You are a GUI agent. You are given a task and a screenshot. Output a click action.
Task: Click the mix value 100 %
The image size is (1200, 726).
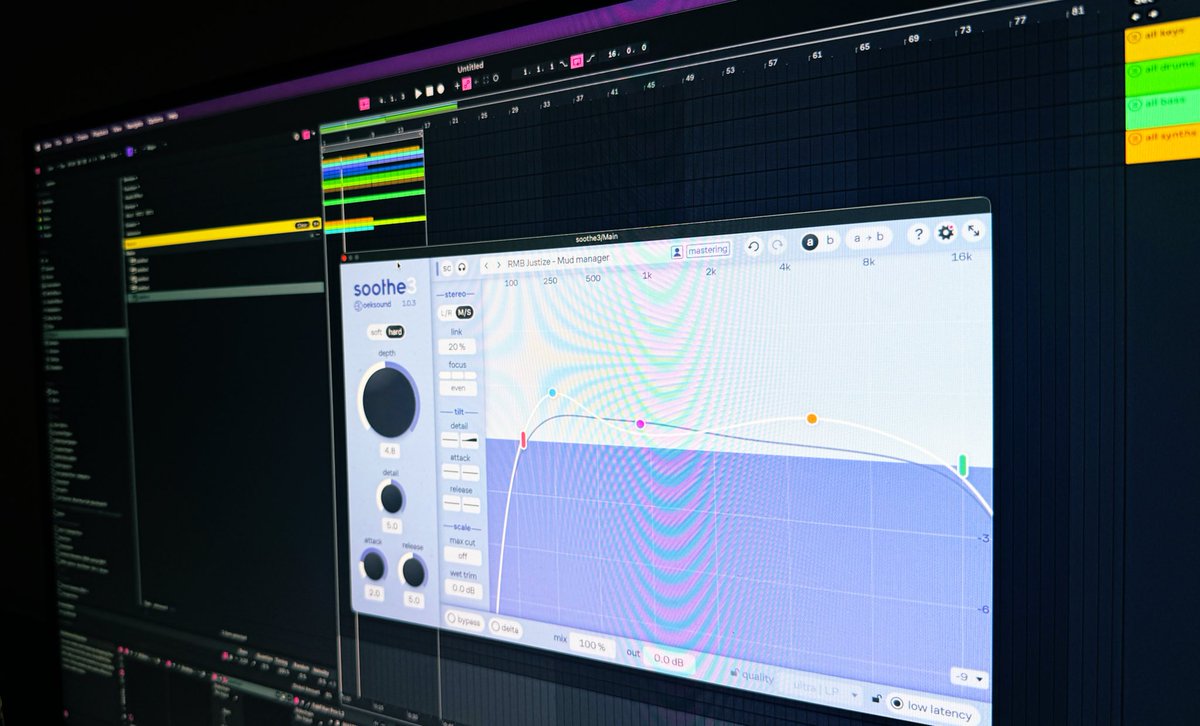[x=592, y=646]
